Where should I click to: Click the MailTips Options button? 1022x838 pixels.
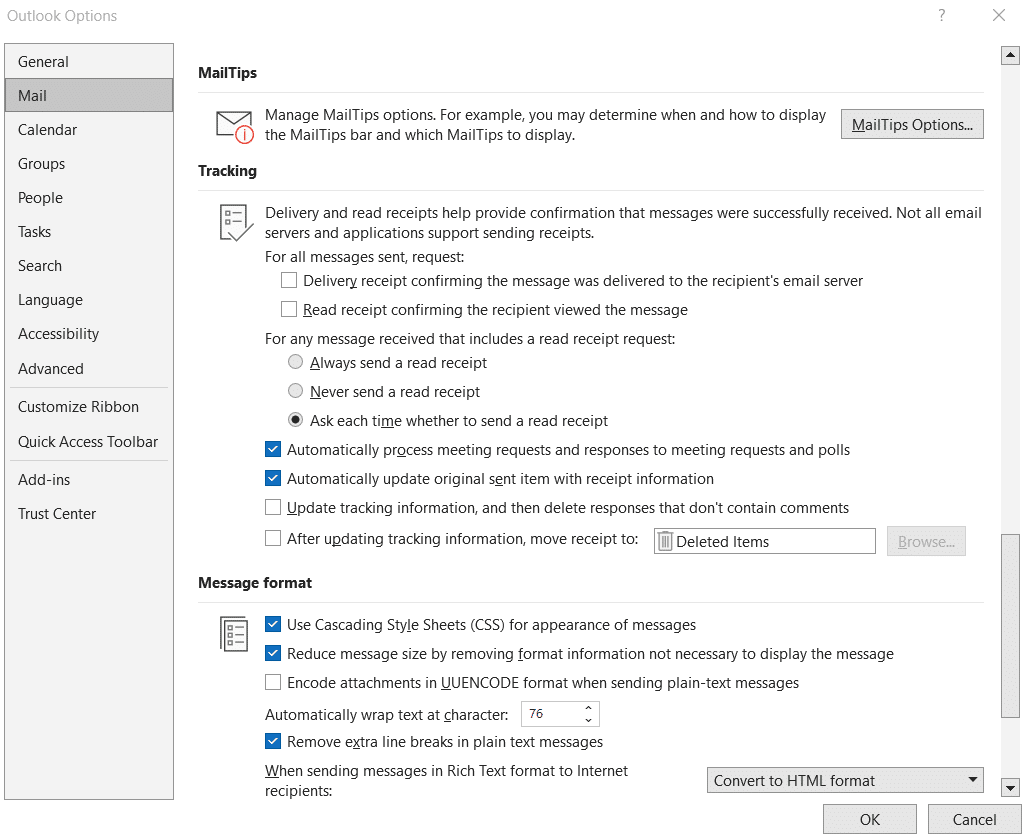[911, 124]
